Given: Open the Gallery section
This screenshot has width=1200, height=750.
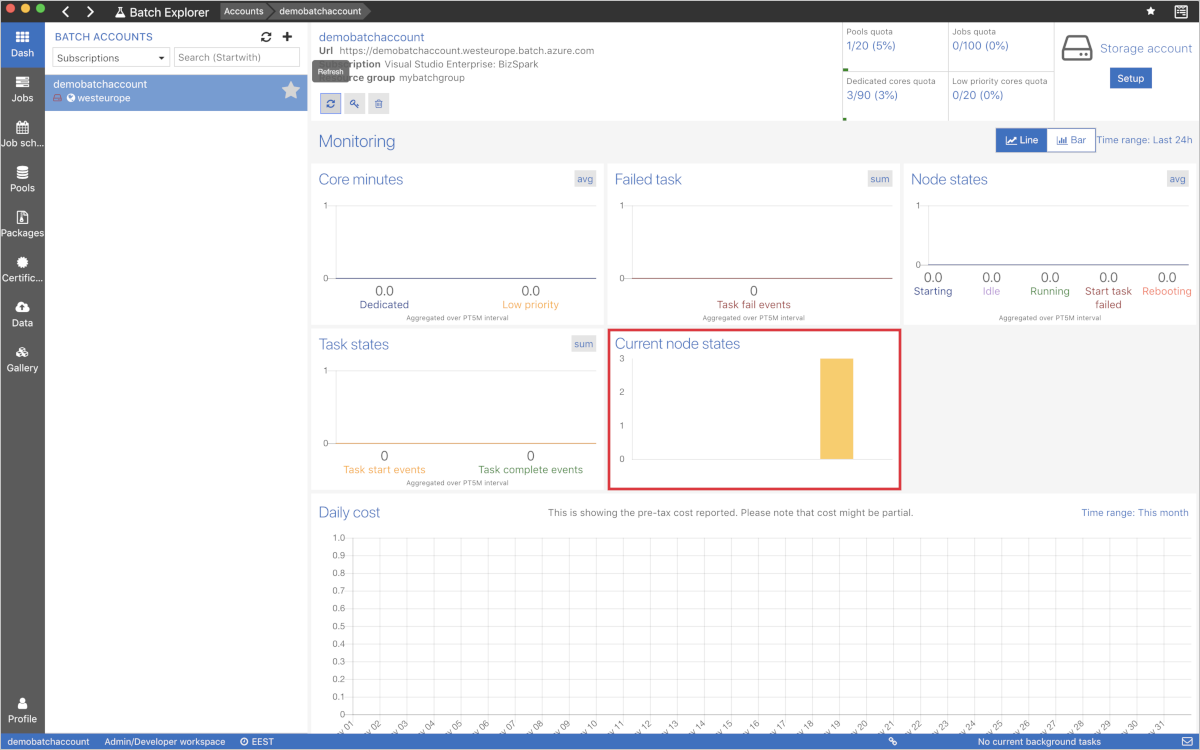Looking at the screenshot, I should coord(22,359).
